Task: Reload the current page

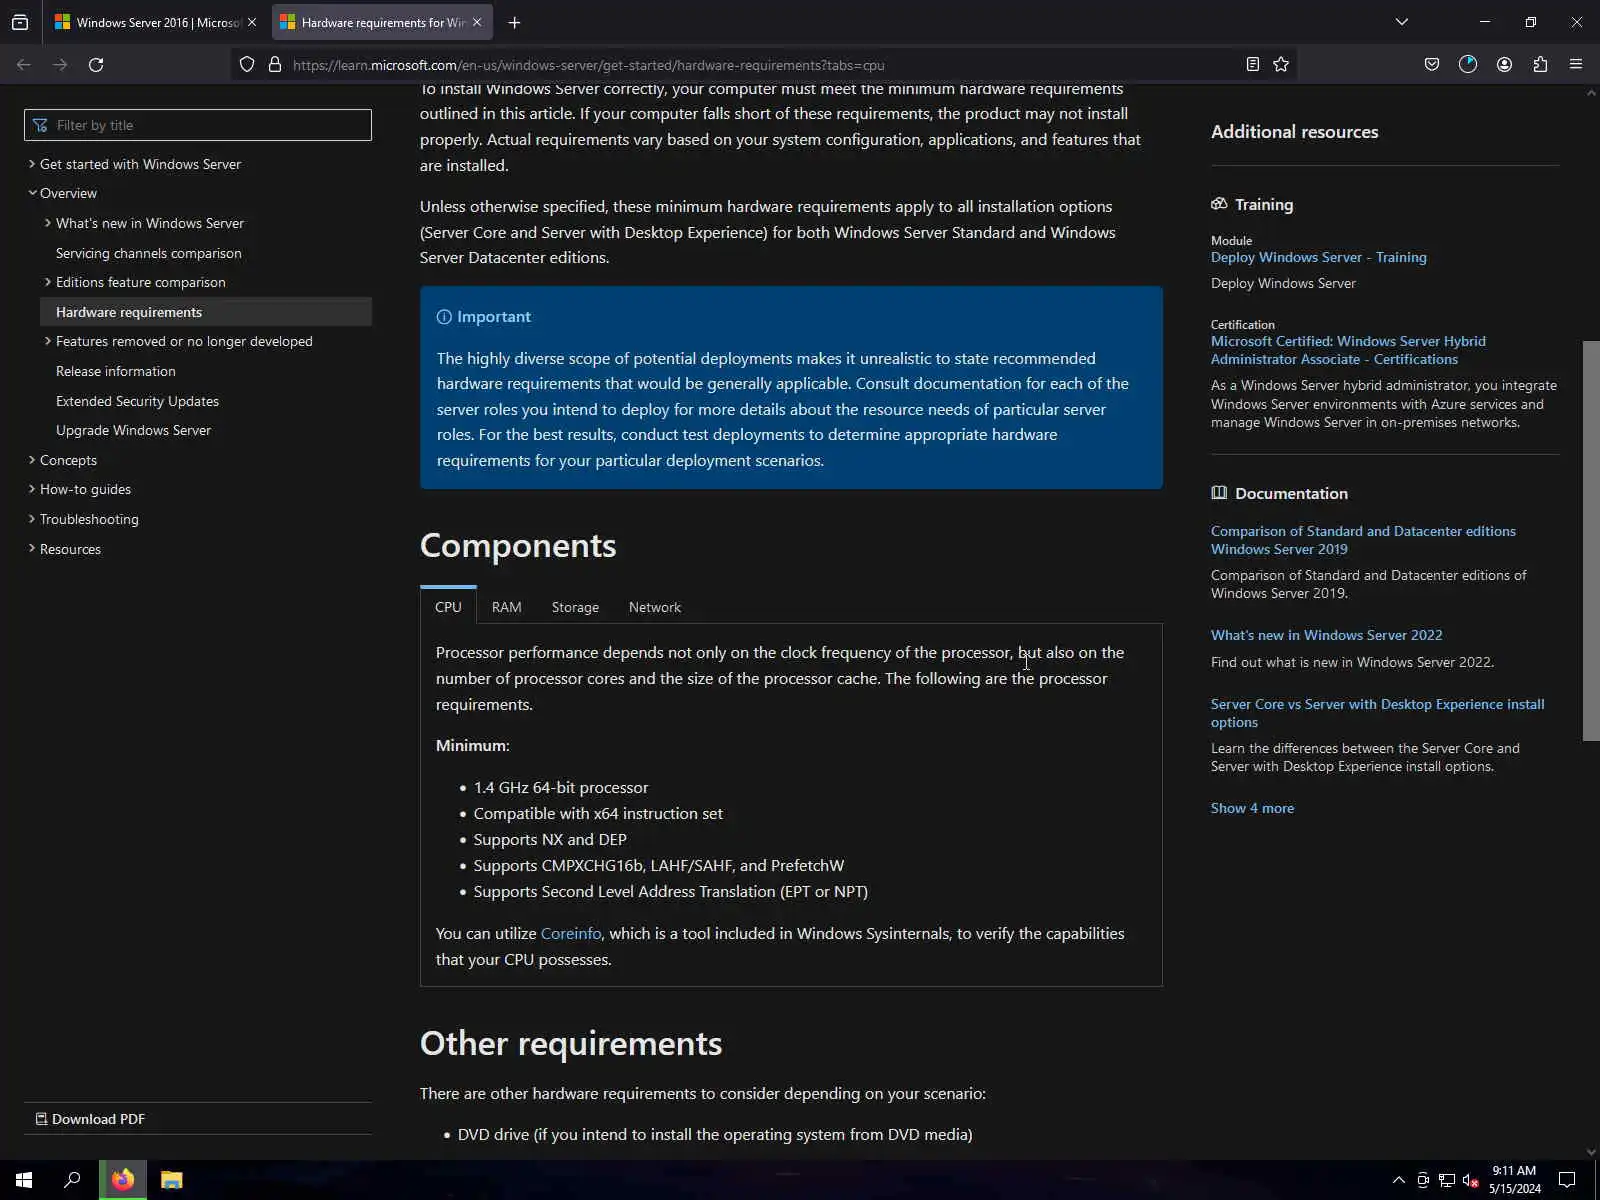Action: pyautogui.click(x=96, y=65)
